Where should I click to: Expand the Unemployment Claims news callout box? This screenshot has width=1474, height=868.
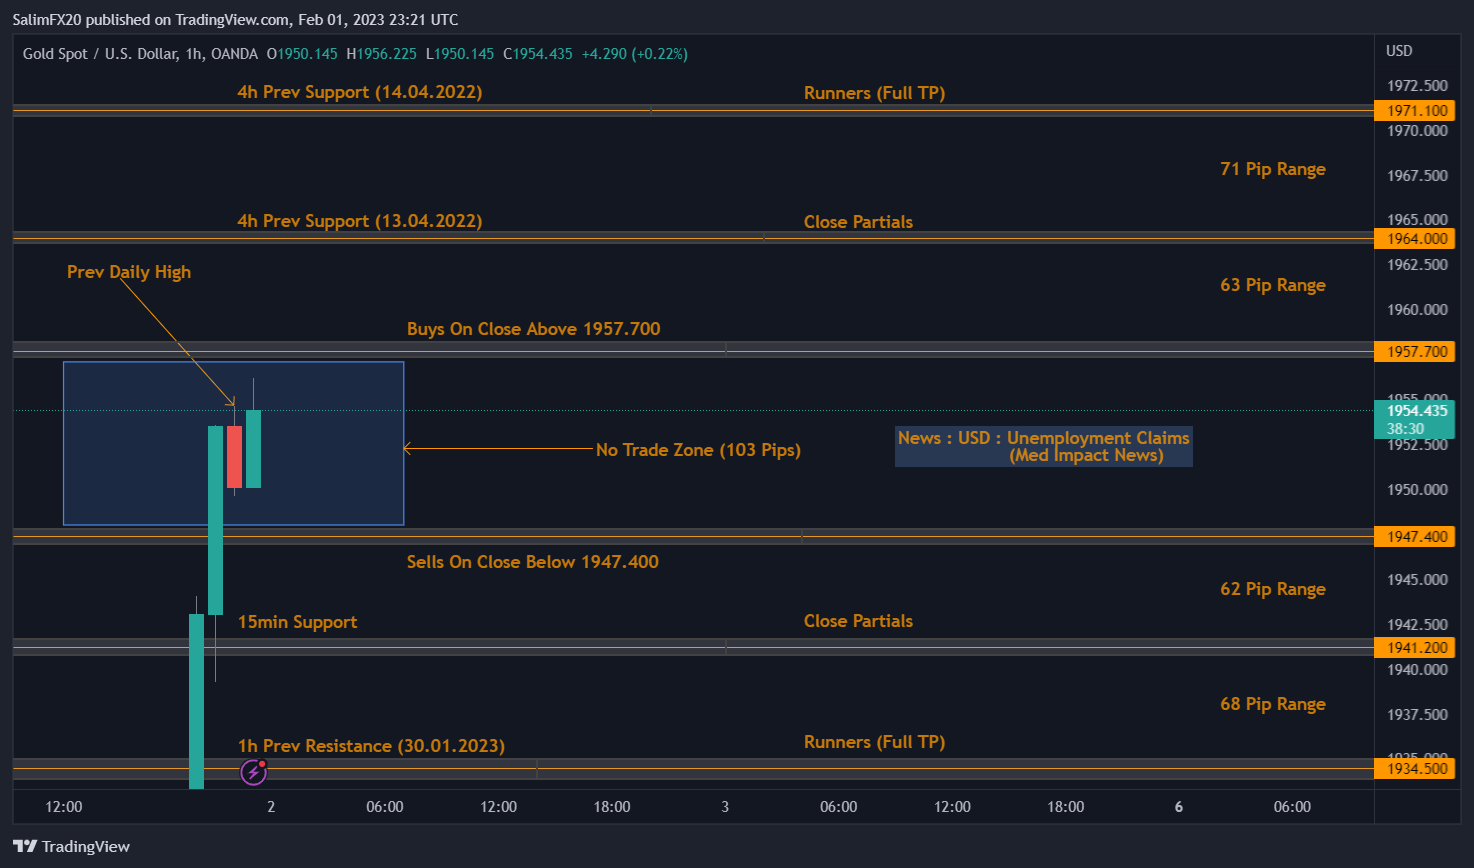click(x=1042, y=446)
